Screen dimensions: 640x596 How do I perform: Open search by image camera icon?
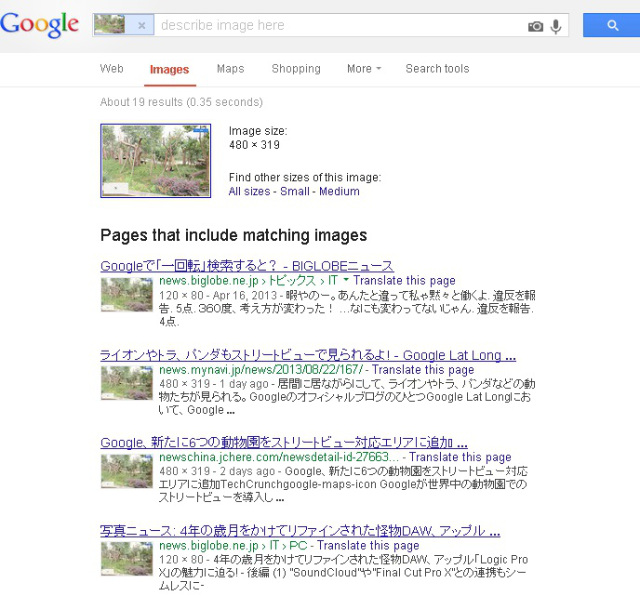[536, 27]
